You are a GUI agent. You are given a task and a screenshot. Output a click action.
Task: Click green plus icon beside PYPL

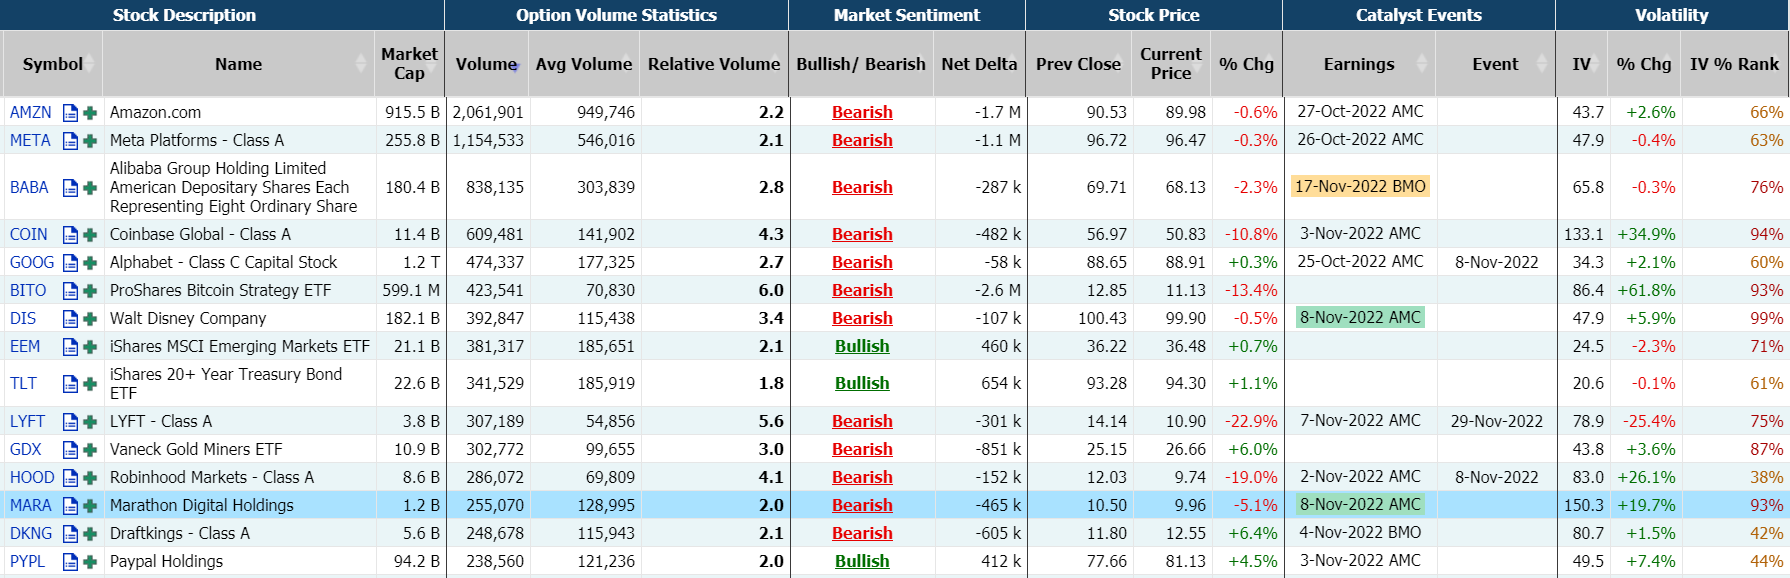pos(90,562)
